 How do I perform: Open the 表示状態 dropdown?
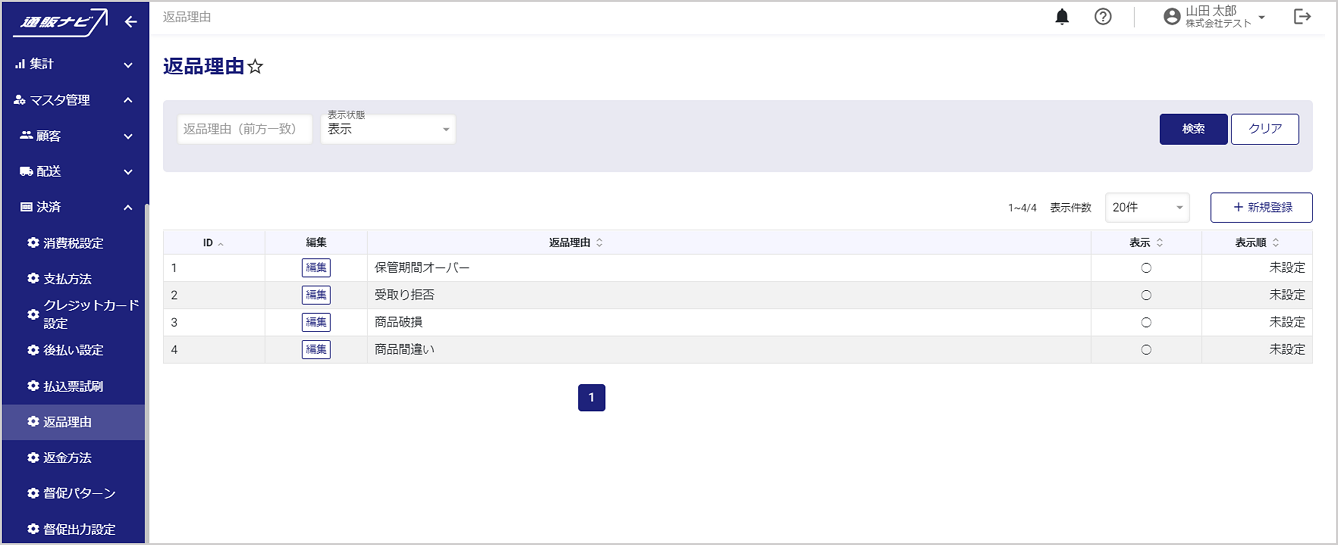click(x=388, y=129)
